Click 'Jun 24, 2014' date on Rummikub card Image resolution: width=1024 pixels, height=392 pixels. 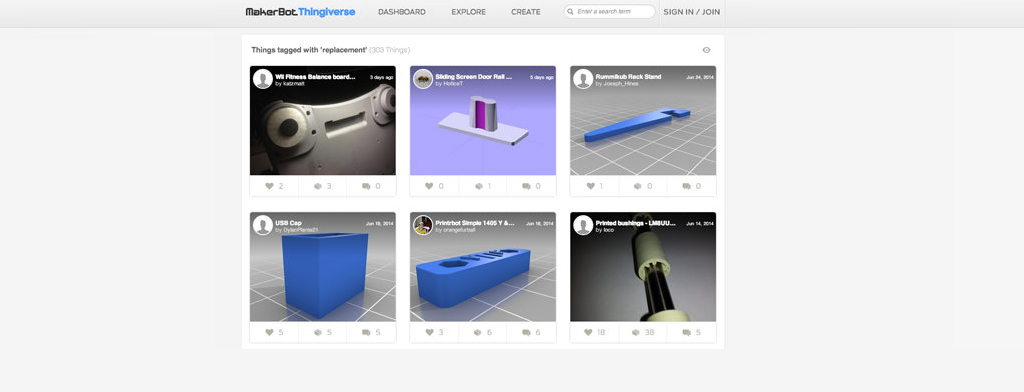699,77
